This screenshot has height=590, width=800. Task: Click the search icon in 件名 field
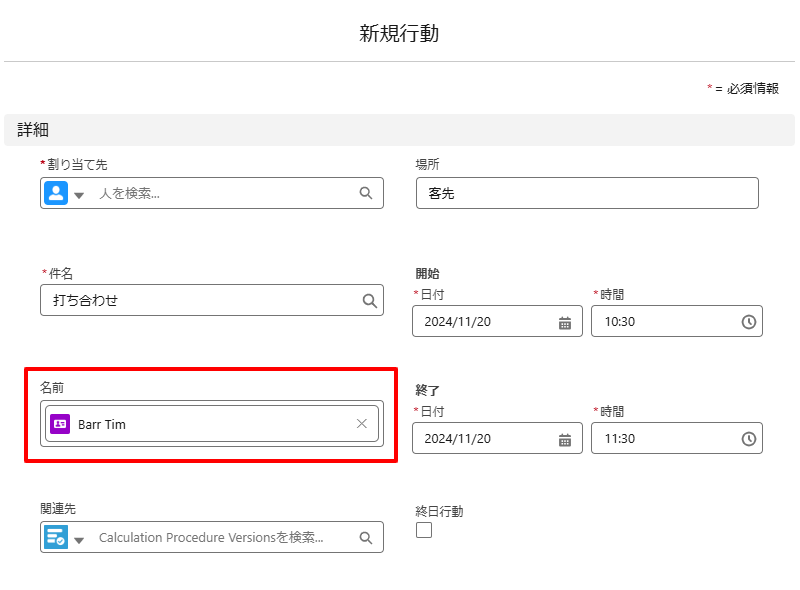(x=370, y=301)
